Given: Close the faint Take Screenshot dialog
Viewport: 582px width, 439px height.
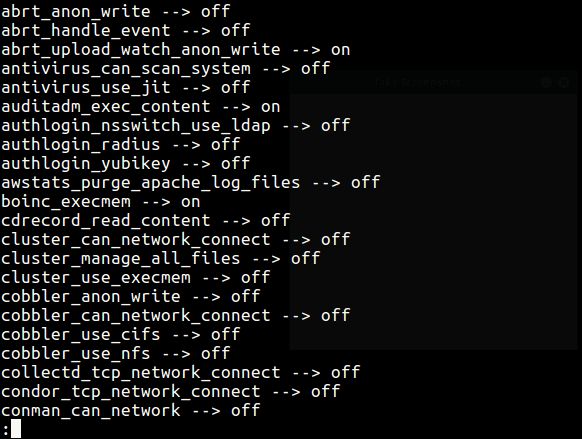Looking at the screenshot, I should pyautogui.click(x=563, y=82).
